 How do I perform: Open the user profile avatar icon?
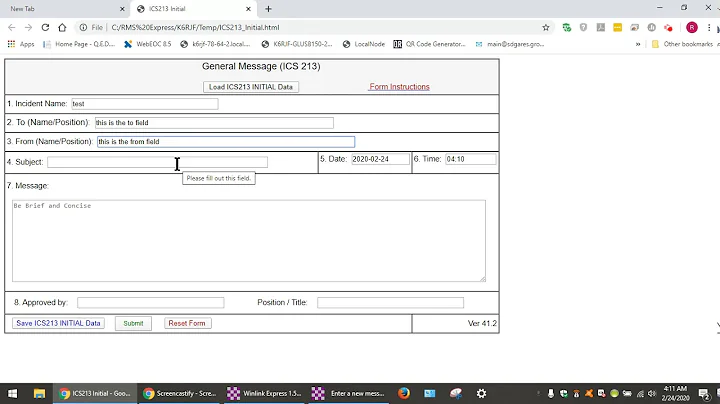pyautogui.click(x=692, y=28)
